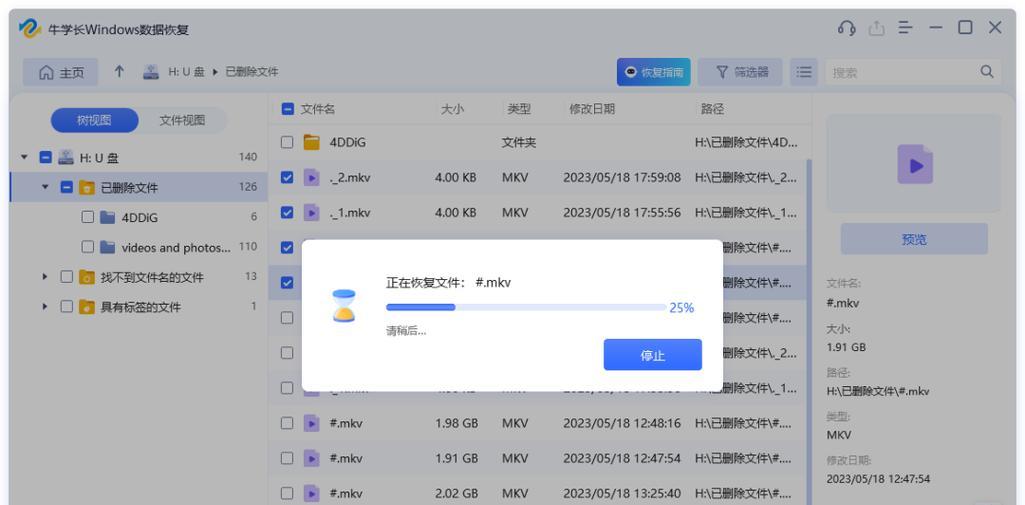This screenshot has width=1025, height=505.
Task: Sort by 修改日期 column header
Action: [x=592, y=109]
